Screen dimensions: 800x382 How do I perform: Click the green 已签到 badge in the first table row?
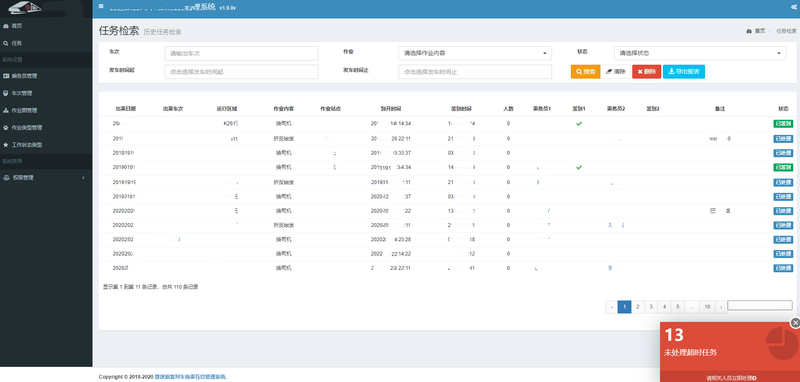(783, 124)
